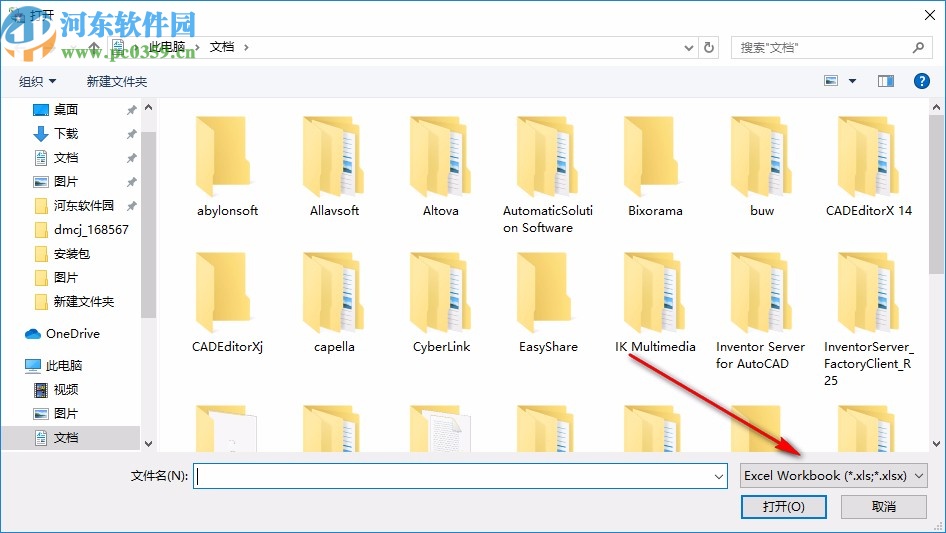This screenshot has height=533, width=946.
Task: Select the Inventor Server for AutoCAD folder
Action: click(760, 310)
